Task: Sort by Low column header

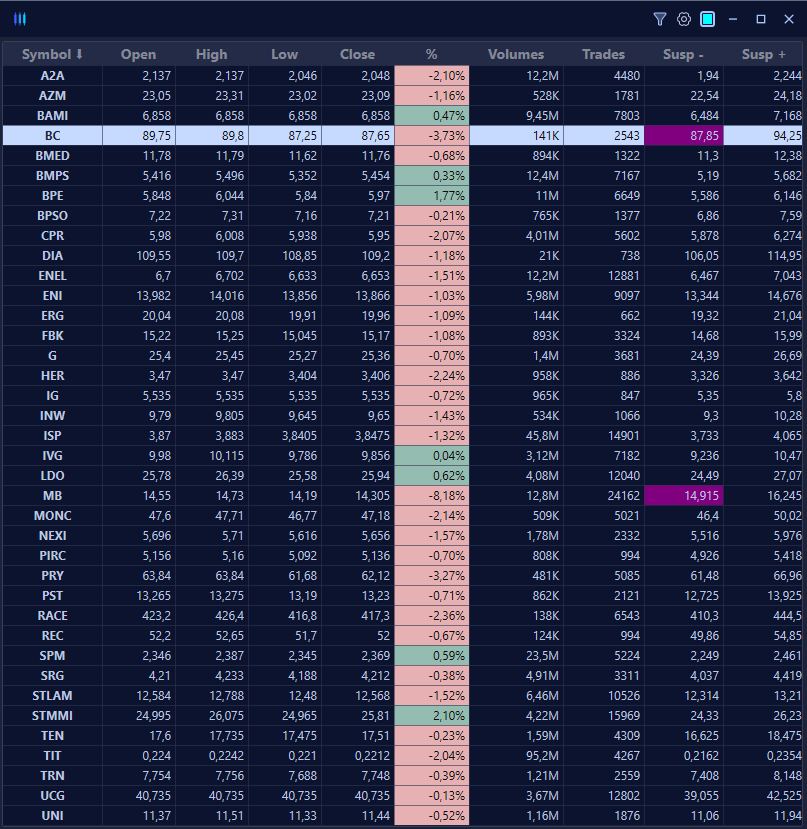Action: pyautogui.click(x=285, y=54)
